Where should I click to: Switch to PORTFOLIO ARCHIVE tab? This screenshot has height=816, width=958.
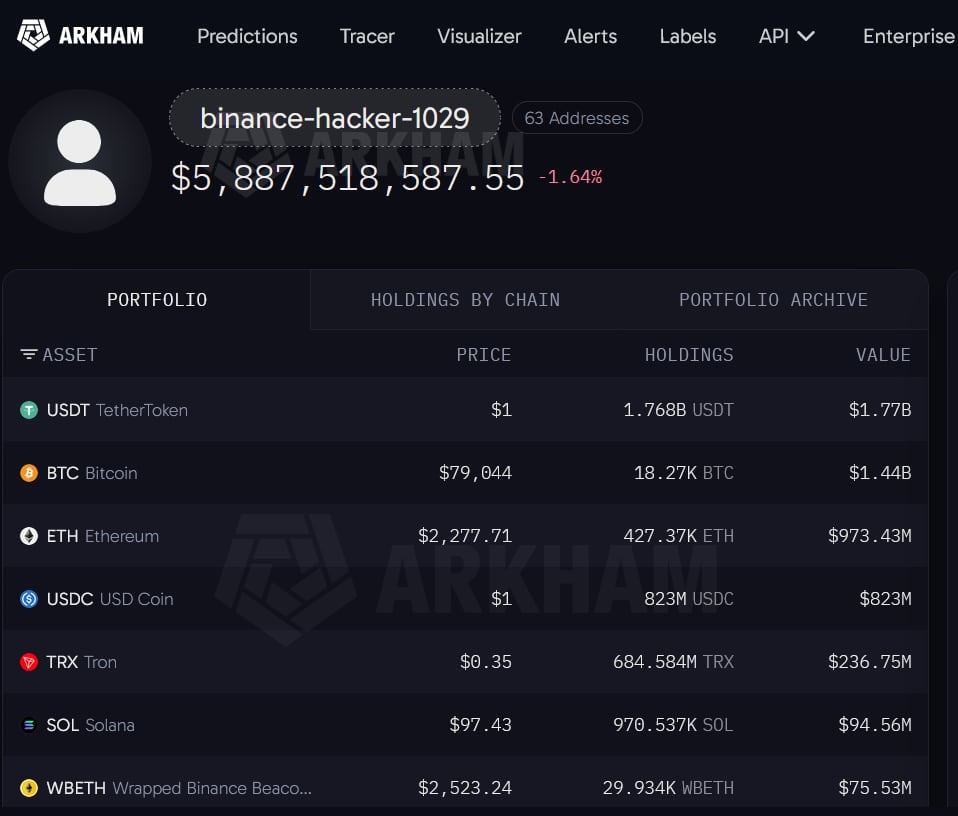point(773,299)
